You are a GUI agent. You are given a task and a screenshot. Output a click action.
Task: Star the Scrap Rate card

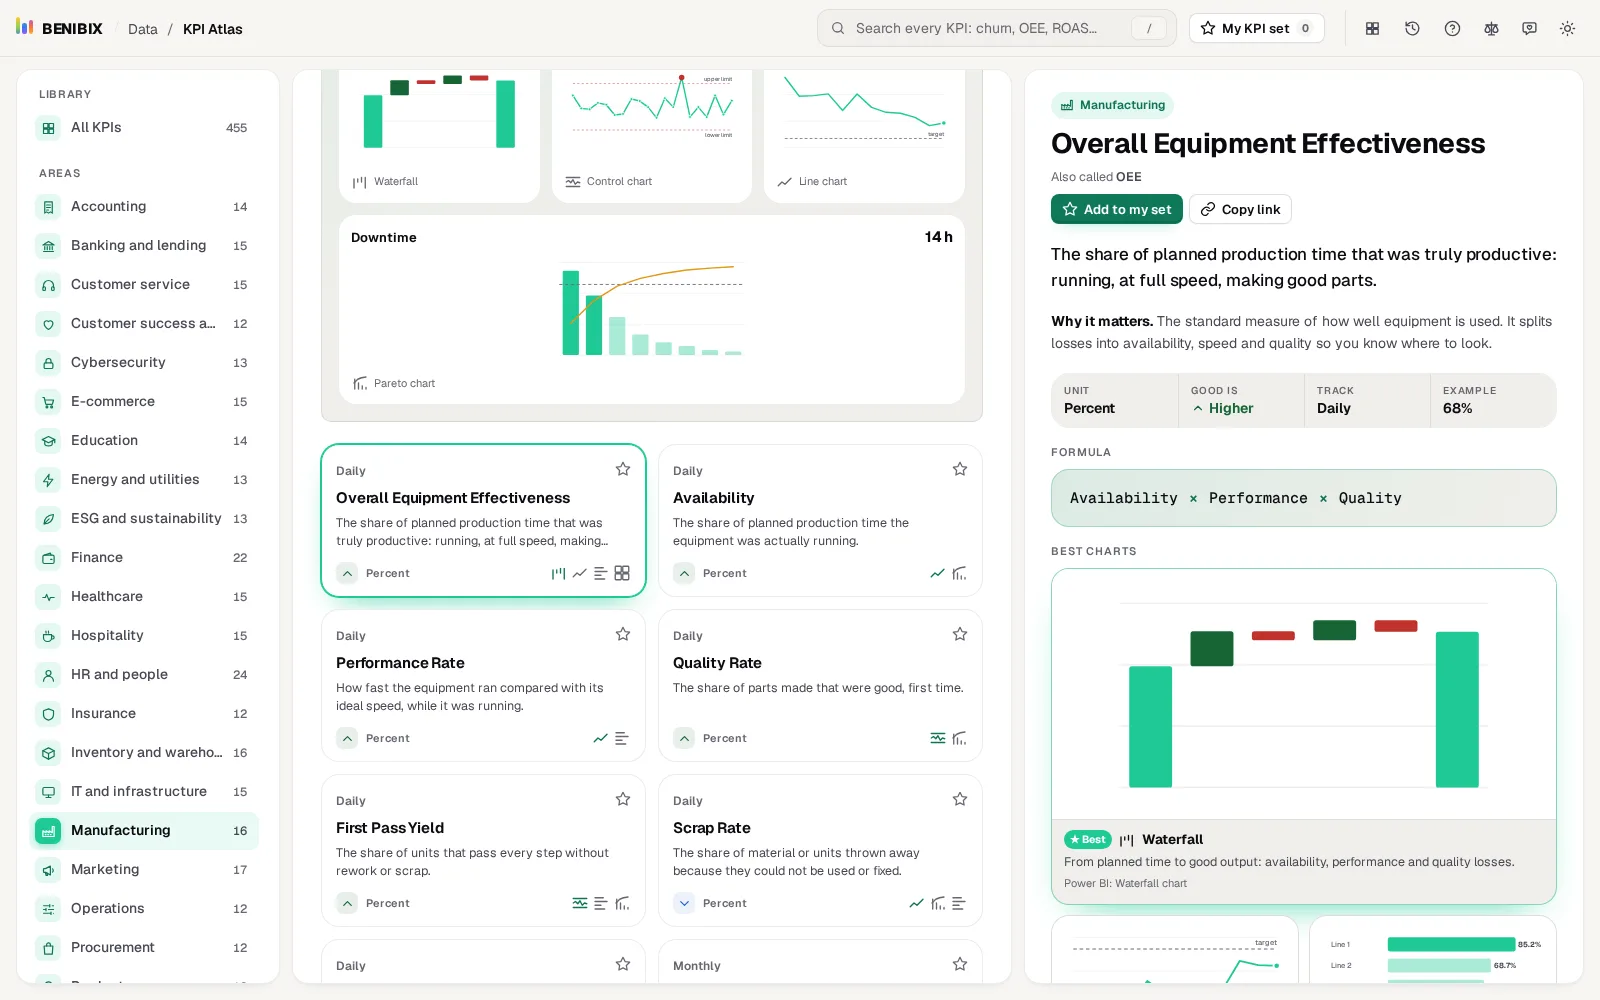coord(960,799)
